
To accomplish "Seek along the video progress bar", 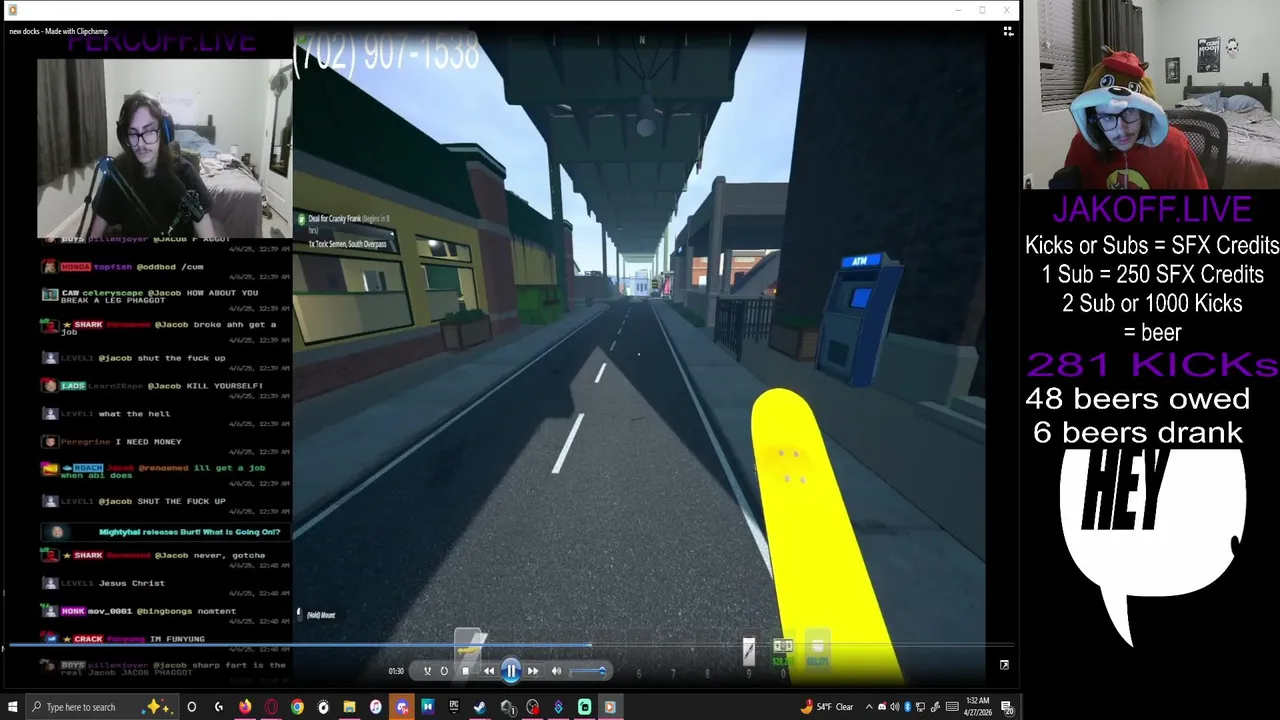I will [510, 647].
